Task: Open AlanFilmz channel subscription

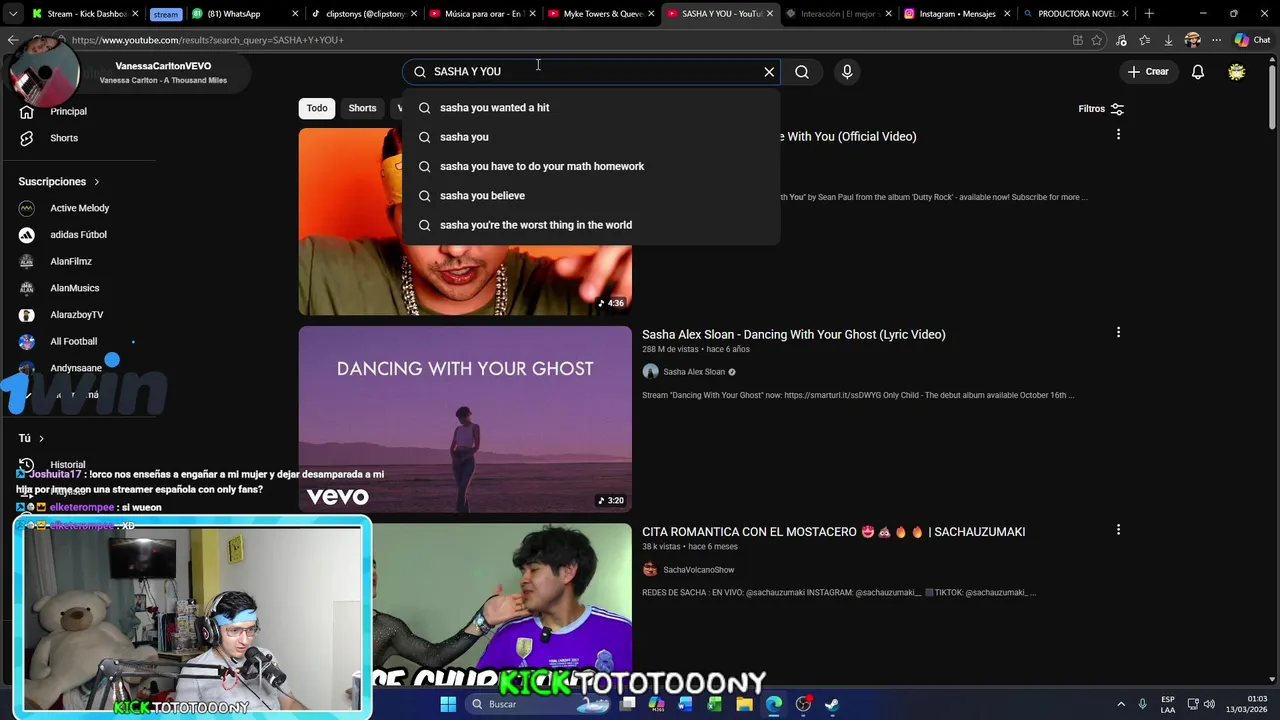Action: pos(70,262)
